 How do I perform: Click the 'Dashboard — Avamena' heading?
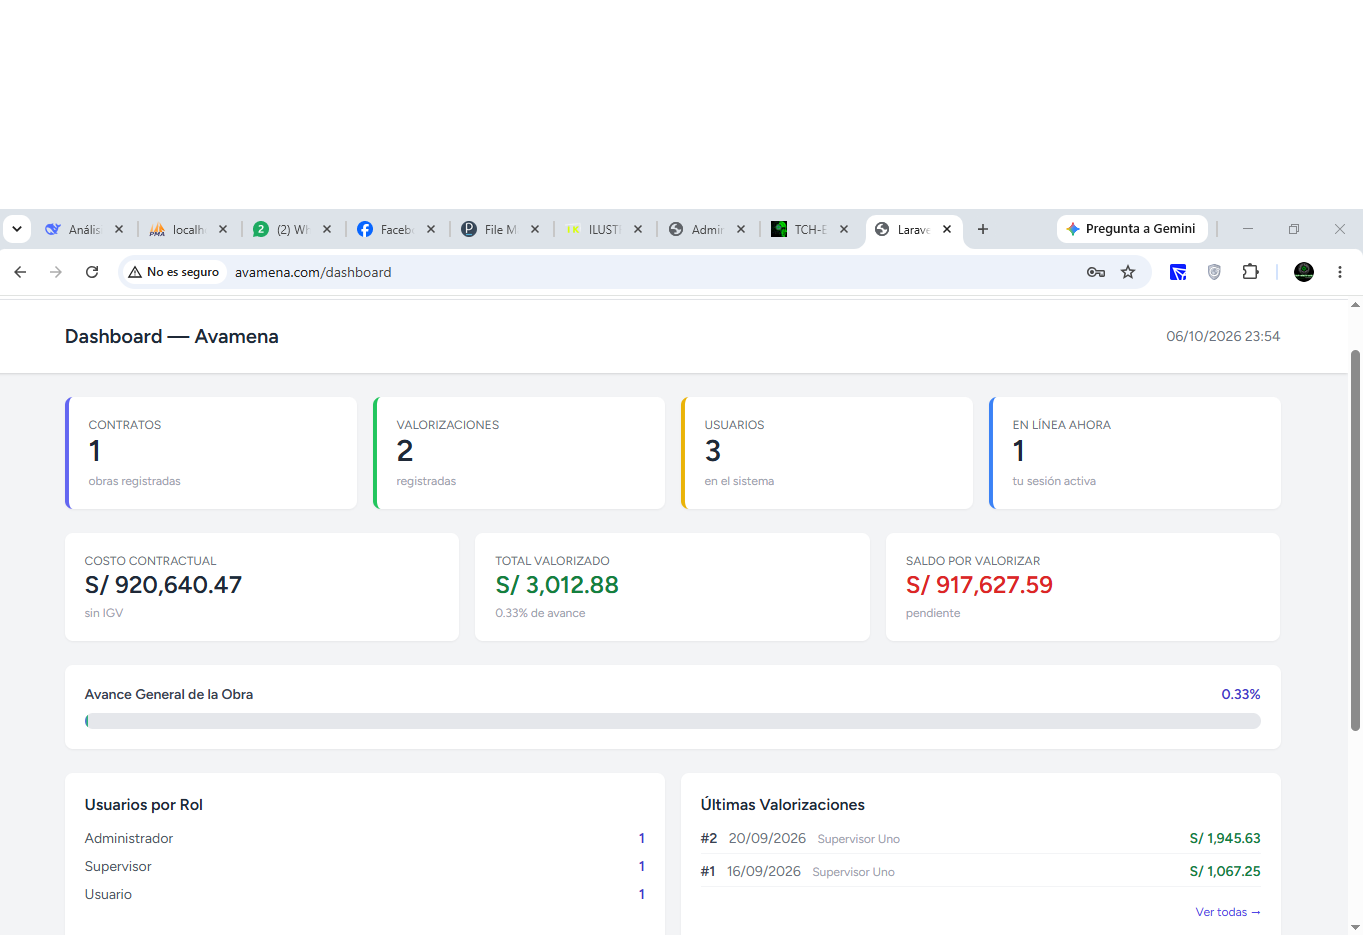[172, 337]
